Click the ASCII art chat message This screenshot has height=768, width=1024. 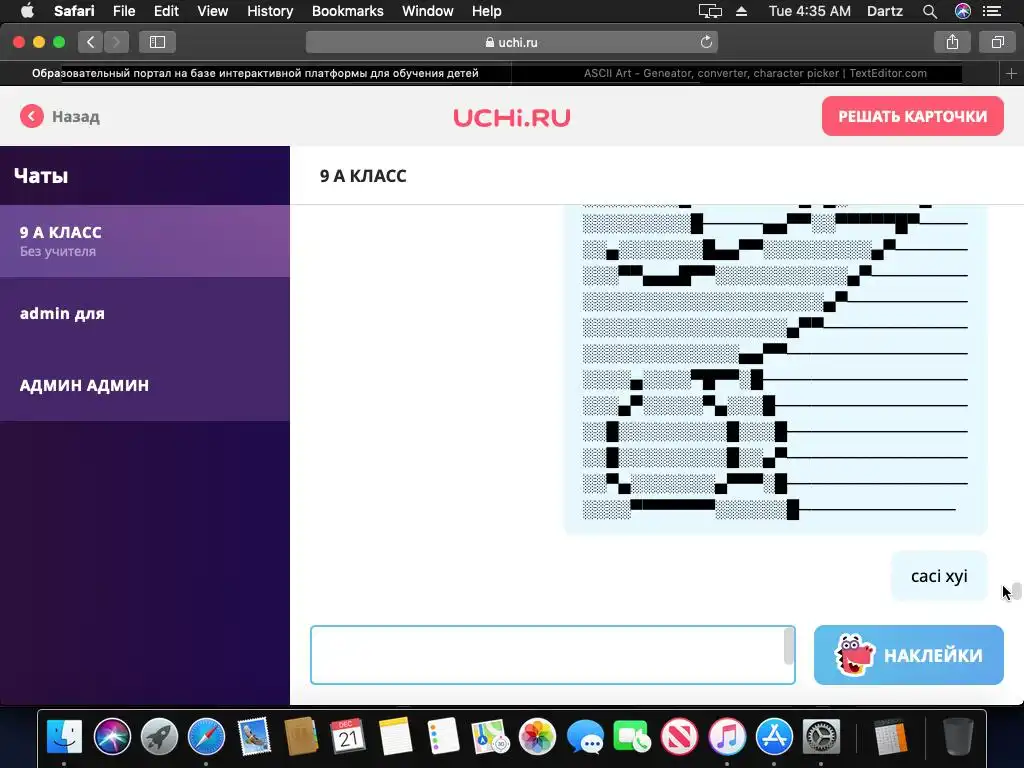click(x=775, y=369)
